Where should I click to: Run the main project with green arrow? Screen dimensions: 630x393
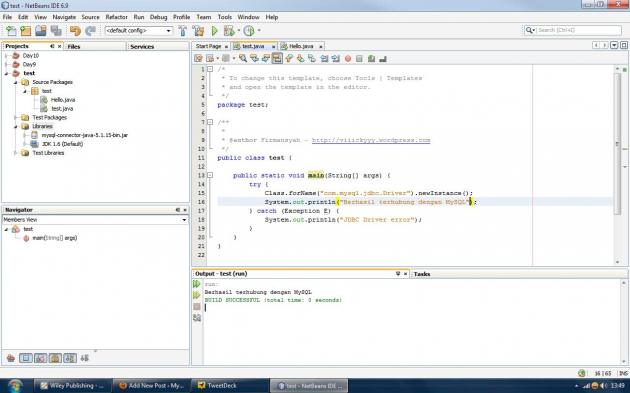(x=215, y=31)
